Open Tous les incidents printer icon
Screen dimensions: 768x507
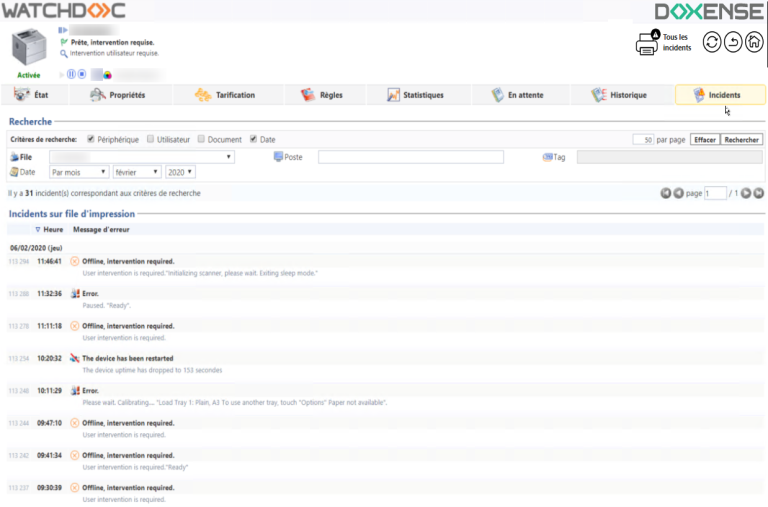point(647,43)
